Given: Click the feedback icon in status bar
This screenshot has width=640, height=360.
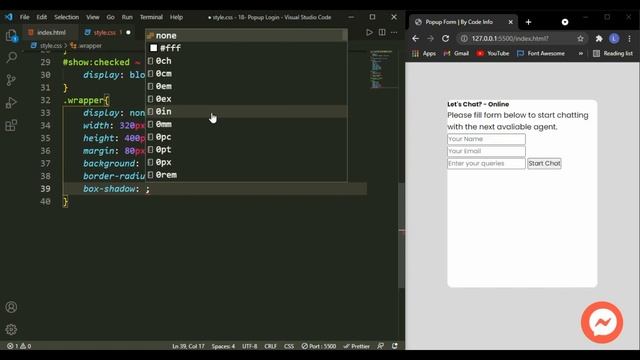Looking at the screenshot, I should [x=380, y=346].
